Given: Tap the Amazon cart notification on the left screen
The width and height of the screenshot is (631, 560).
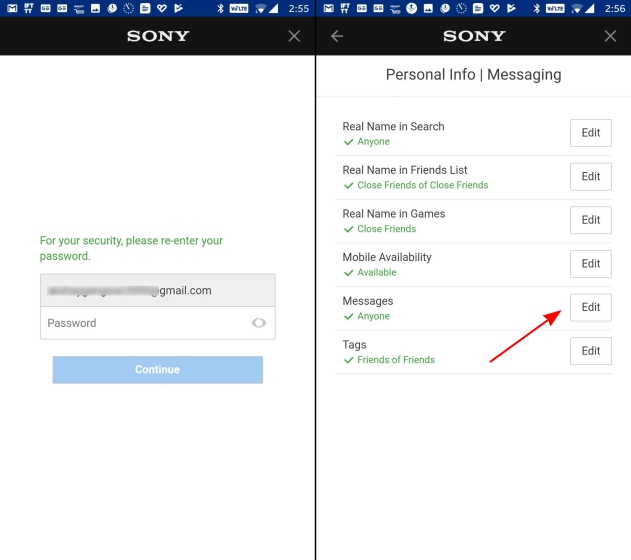Looking at the screenshot, I should pyautogui.click(x=78, y=8).
